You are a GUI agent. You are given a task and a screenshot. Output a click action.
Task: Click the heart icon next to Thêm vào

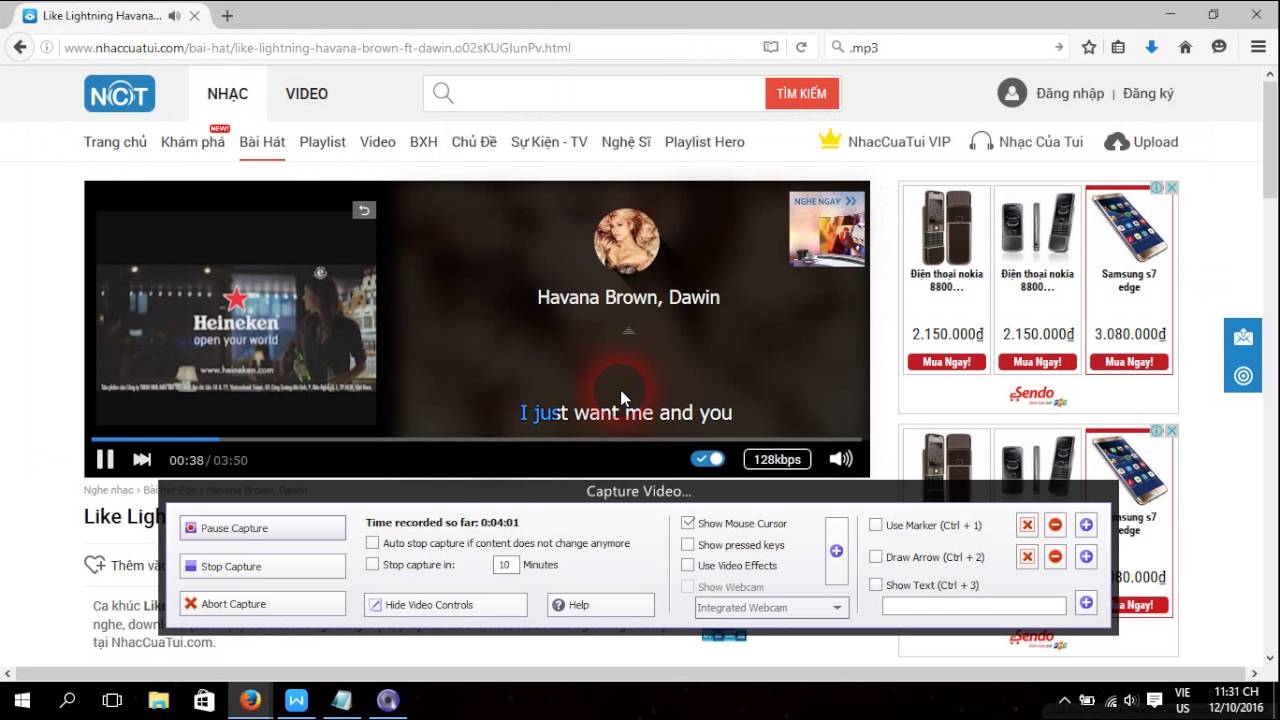pyautogui.click(x=94, y=565)
